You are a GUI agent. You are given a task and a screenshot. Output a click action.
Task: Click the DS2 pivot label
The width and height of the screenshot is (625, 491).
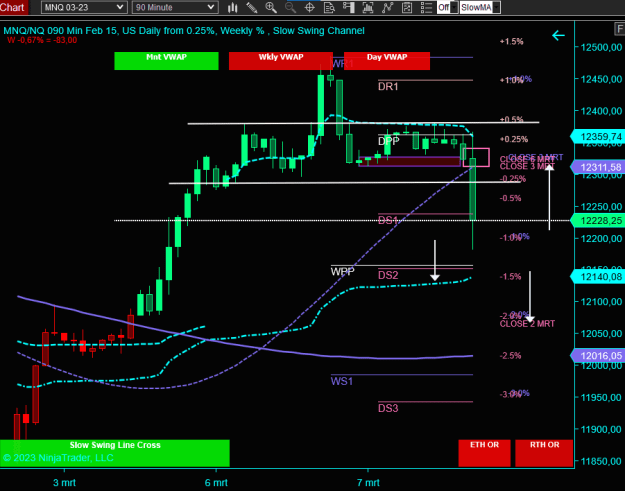[388, 275]
